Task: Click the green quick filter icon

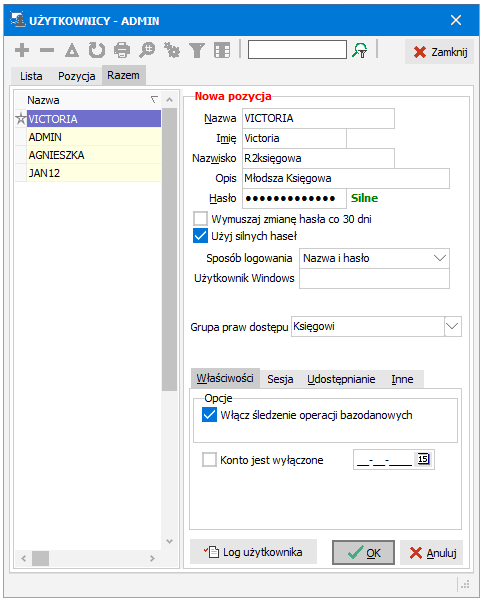Action: (x=360, y=50)
